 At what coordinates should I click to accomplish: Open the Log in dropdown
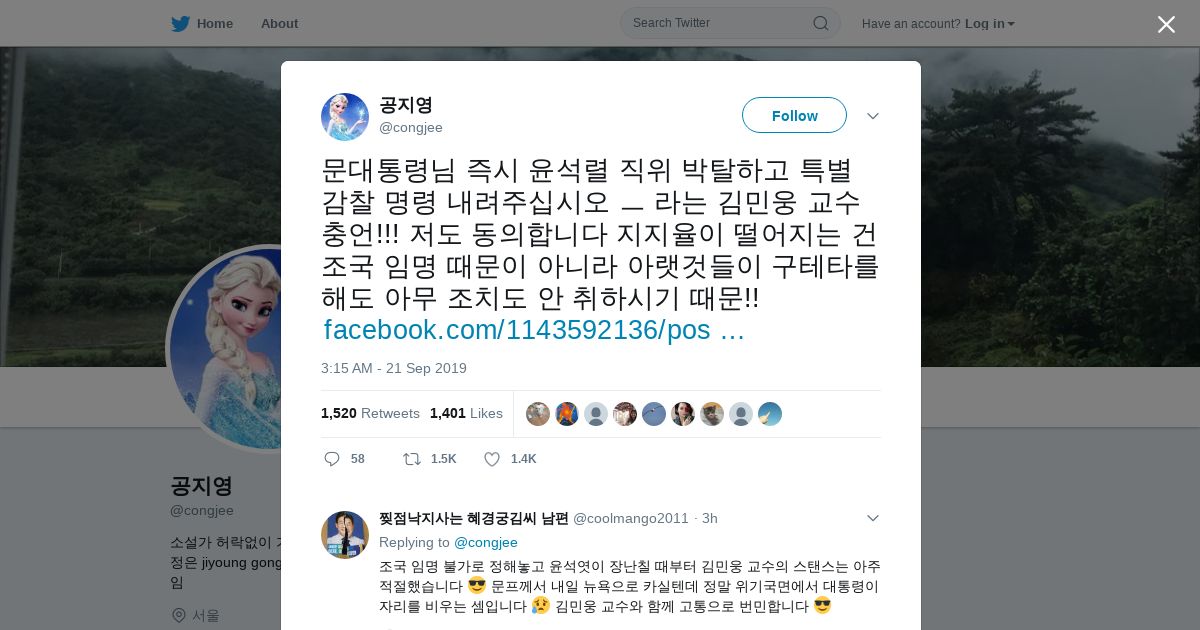[x=990, y=24]
